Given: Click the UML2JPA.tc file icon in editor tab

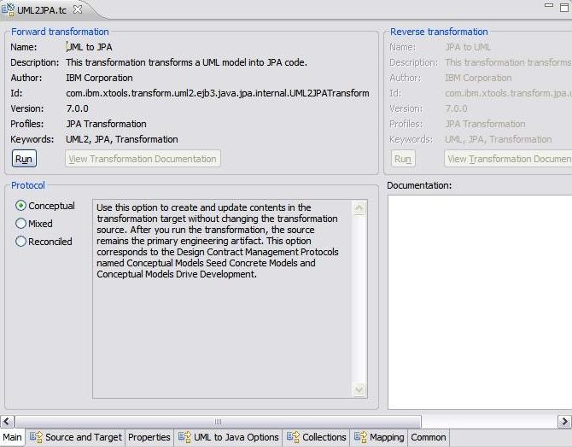Looking at the screenshot, I should coord(8,9).
